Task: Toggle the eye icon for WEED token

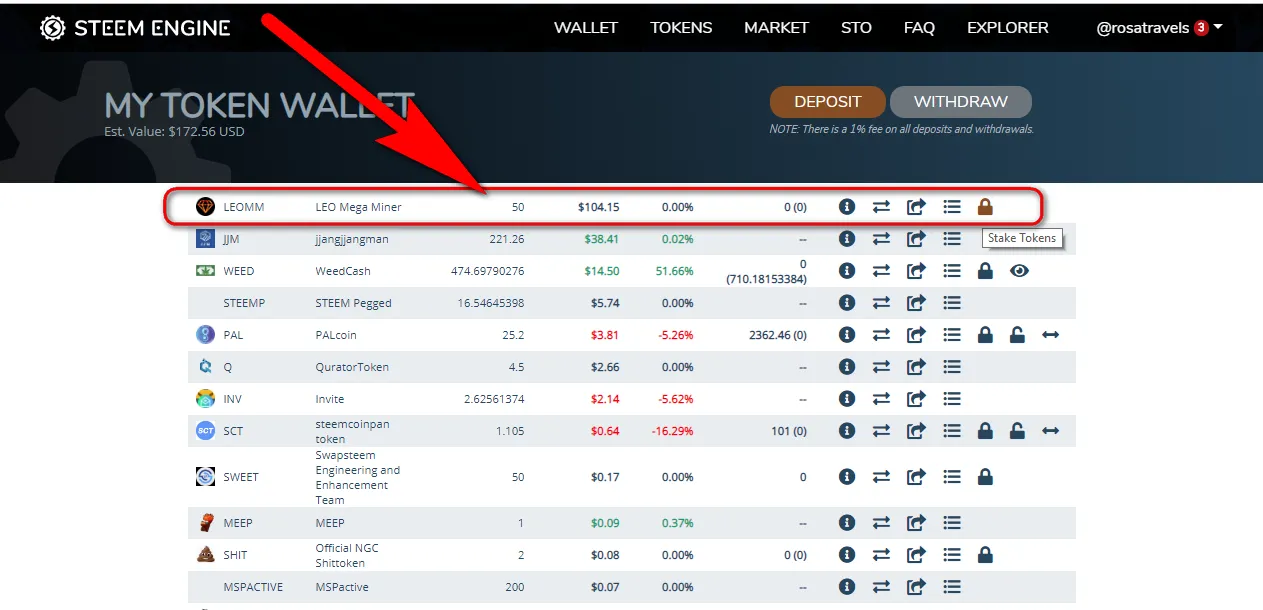Action: pos(1019,271)
